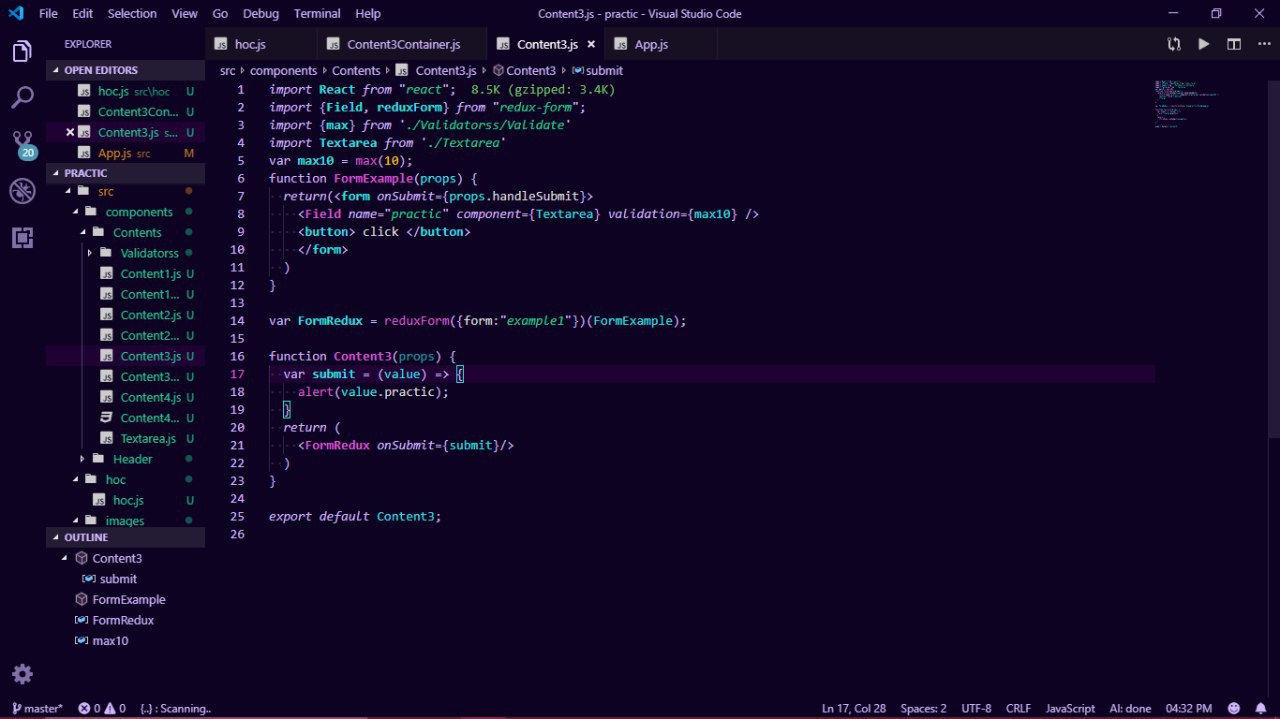Collapse the OUTLINE section
Viewport: 1280px width, 719px height.
tap(86, 537)
